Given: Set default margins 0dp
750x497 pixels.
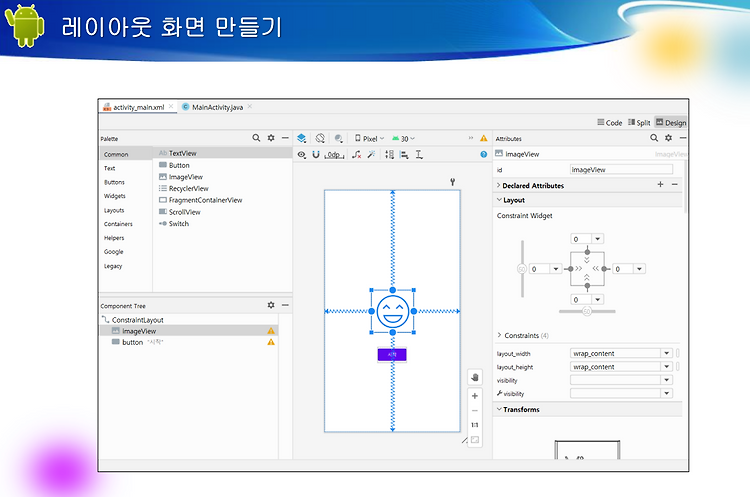Looking at the screenshot, I should [x=334, y=155].
